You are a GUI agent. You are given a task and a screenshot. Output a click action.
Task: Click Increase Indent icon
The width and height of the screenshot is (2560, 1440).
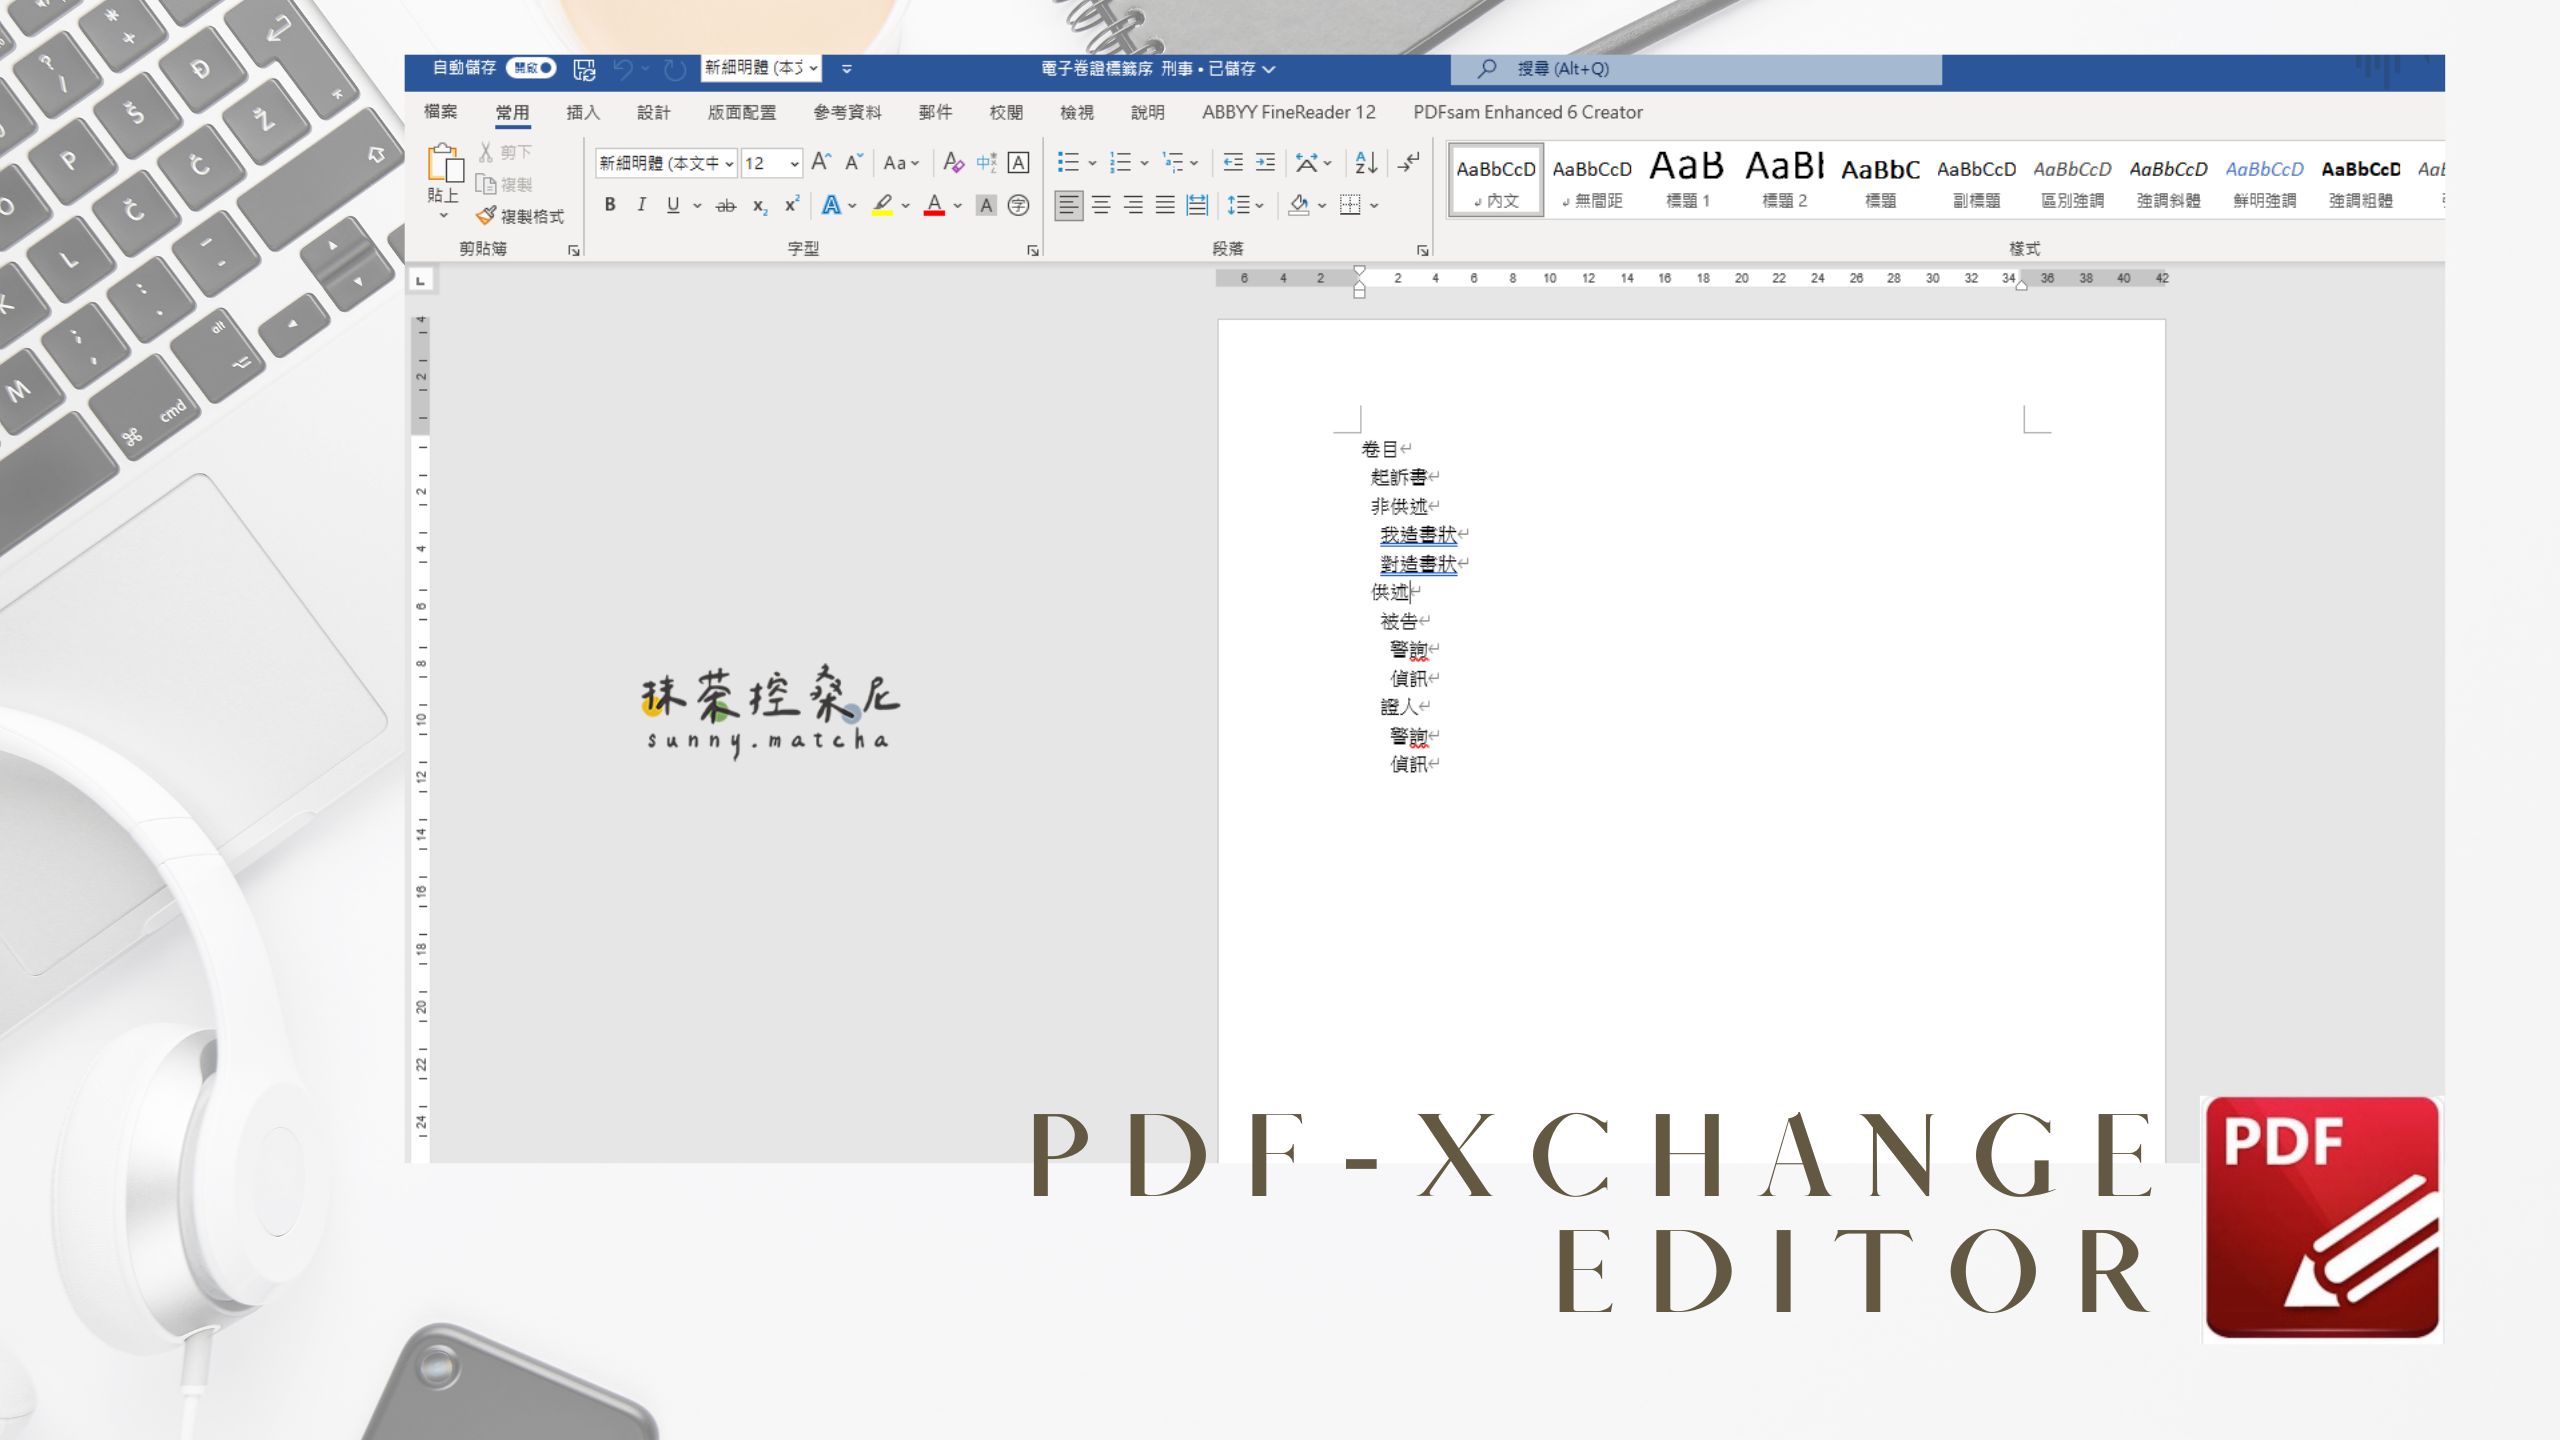1265,162
